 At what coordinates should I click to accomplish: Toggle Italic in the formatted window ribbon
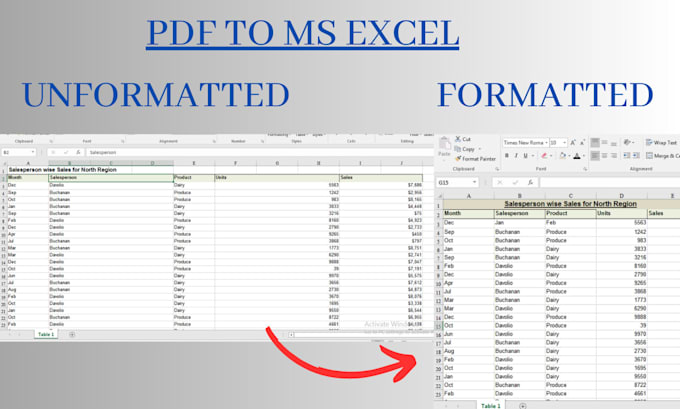[x=516, y=155]
